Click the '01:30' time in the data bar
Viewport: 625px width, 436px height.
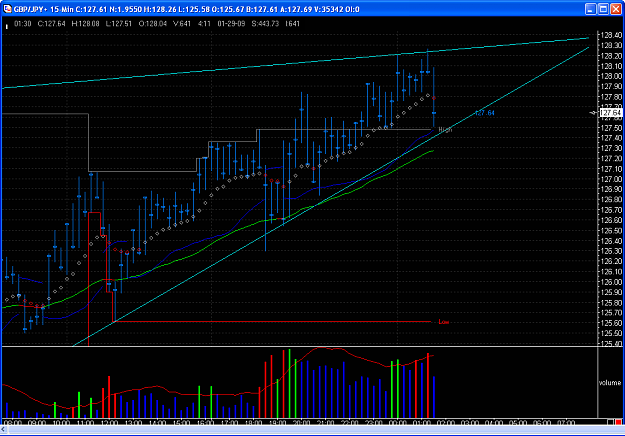[x=23, y=24]
